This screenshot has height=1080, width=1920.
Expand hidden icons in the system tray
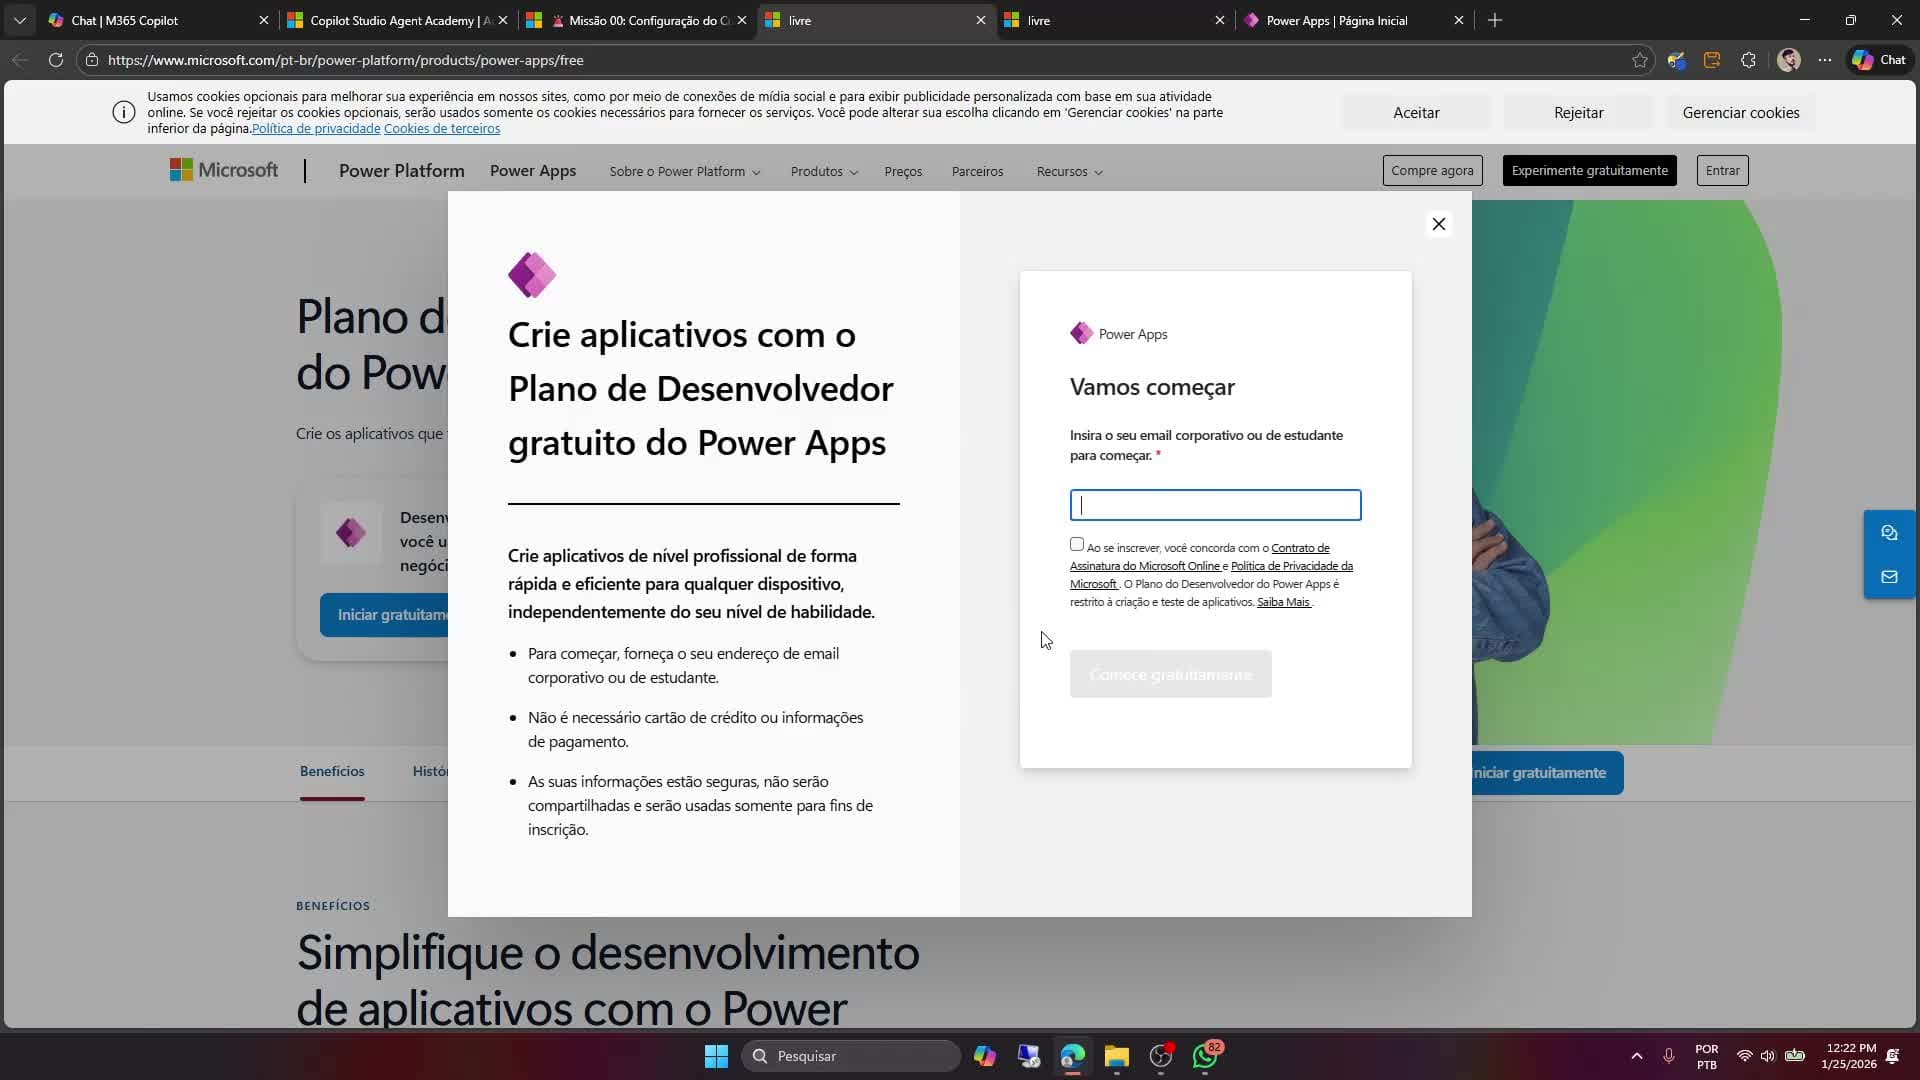[1636, 1056]
